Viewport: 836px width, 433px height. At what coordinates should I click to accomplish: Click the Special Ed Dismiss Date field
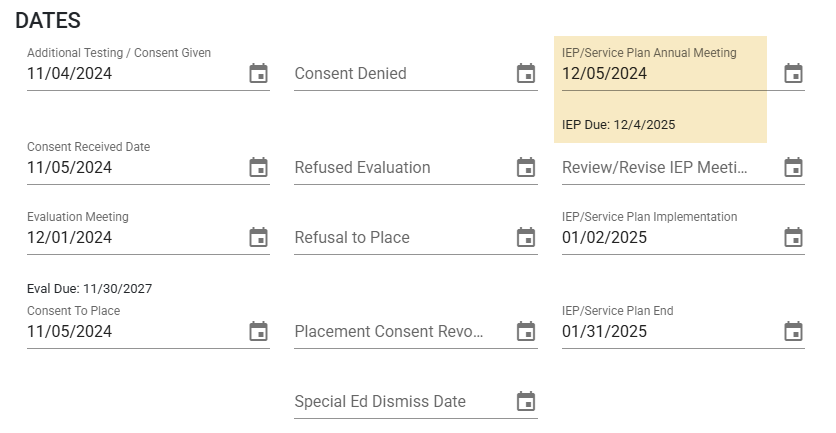403,402
